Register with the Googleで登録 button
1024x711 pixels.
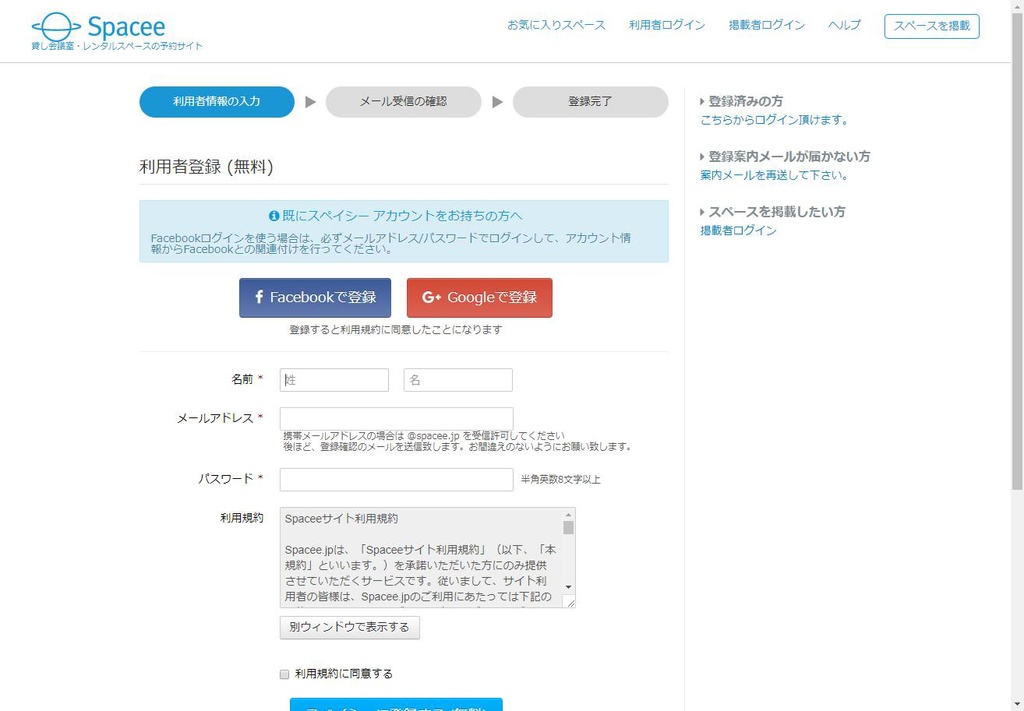click(479, 298)
